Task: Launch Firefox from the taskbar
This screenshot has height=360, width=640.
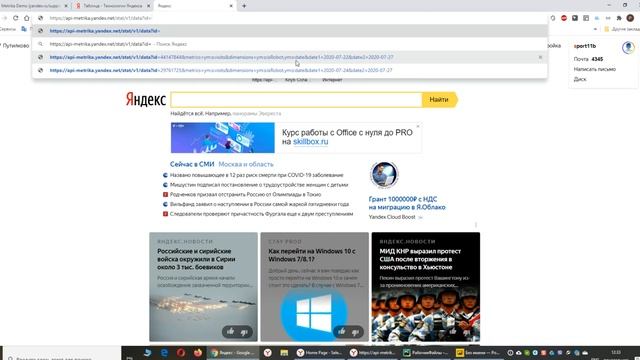Action: 198,353
